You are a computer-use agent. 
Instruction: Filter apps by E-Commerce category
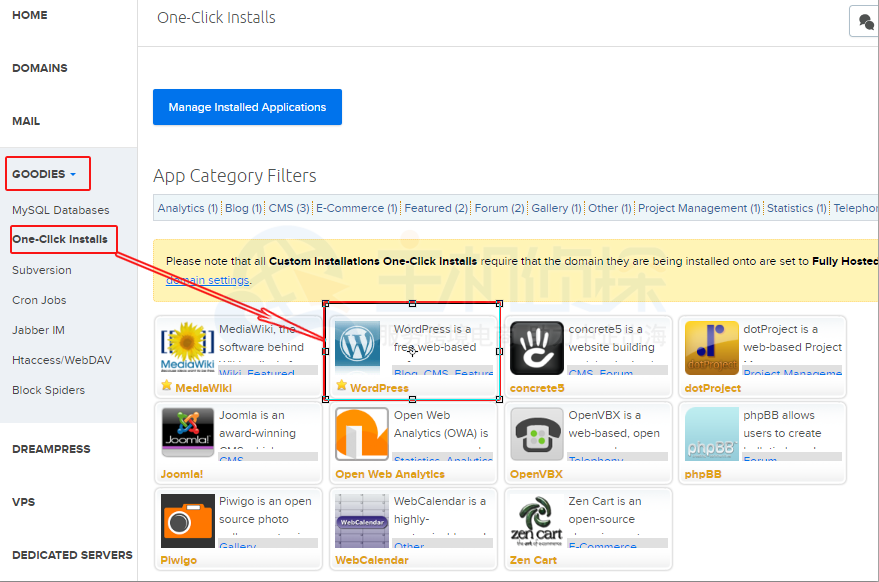coord(356,208)
